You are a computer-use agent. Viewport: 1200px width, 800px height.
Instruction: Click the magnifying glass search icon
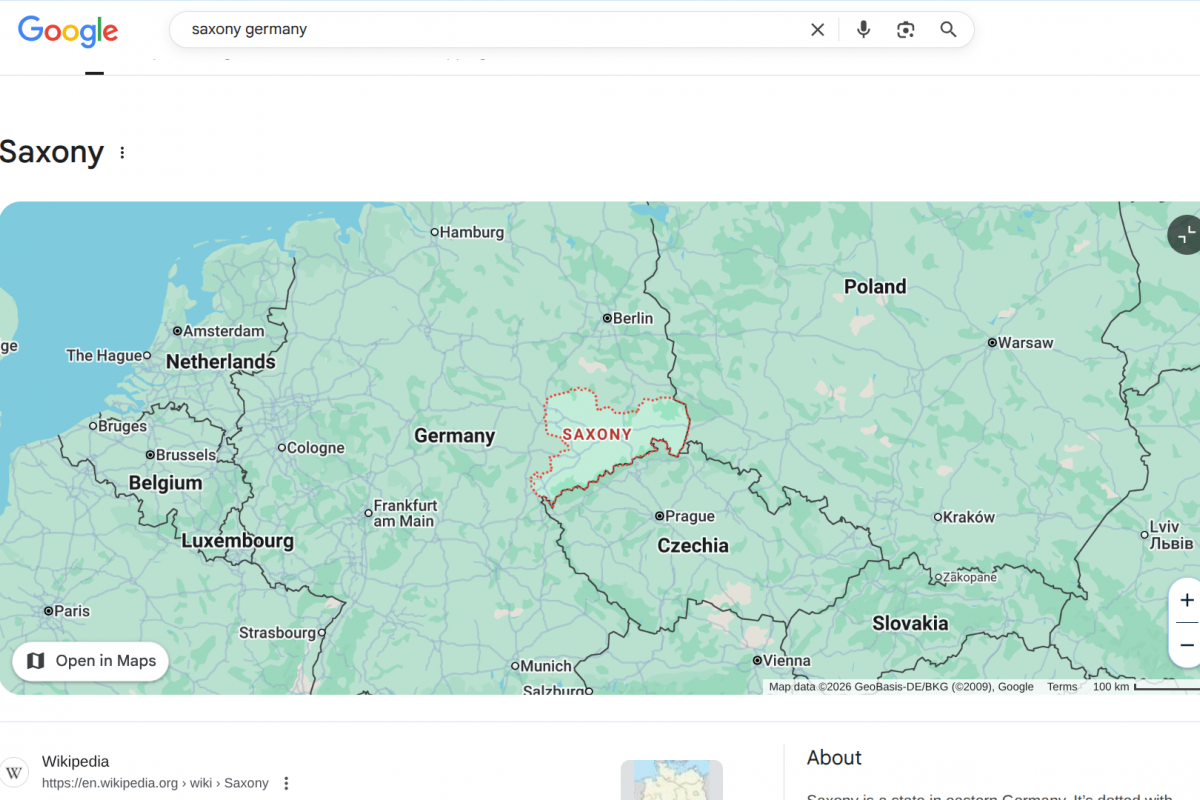pos(948,30)
